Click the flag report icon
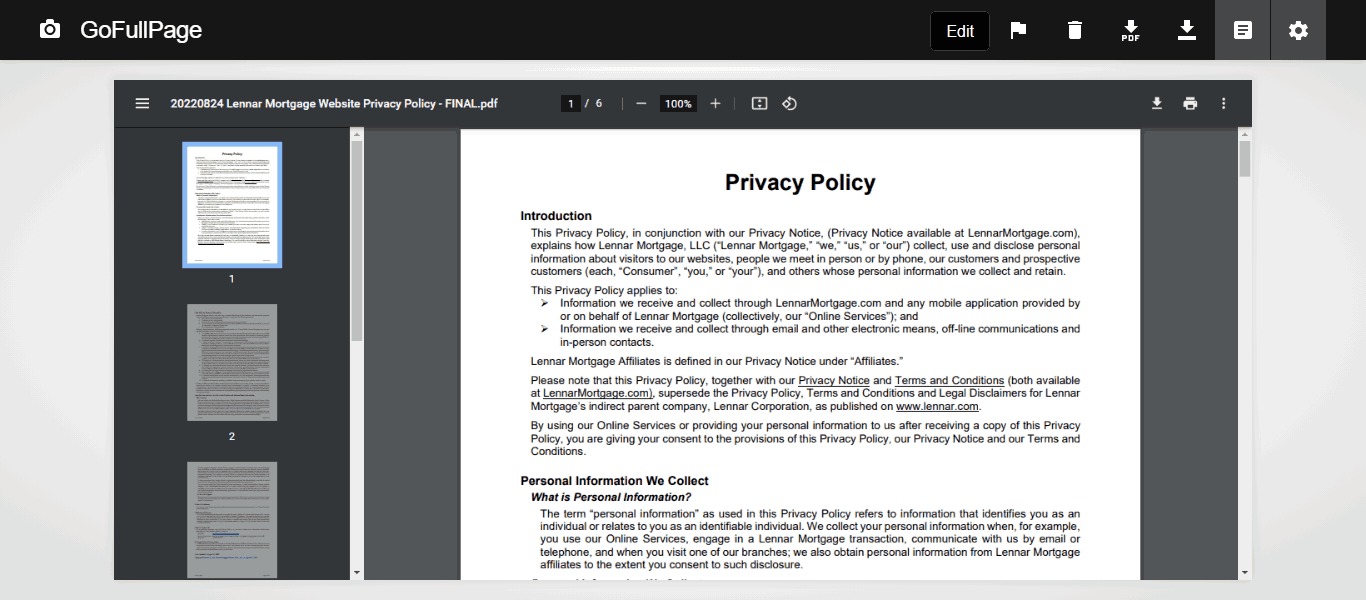The height and width of the screenshot is (600, 1366). tap(1018, 30)
